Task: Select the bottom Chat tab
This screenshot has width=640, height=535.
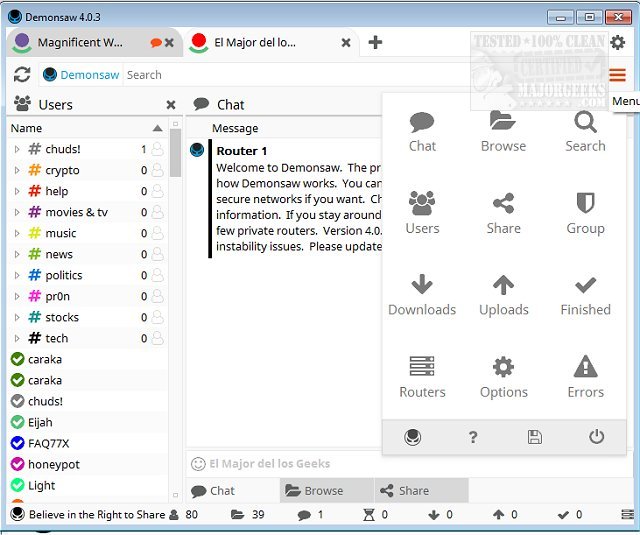Action: (233, 491)
